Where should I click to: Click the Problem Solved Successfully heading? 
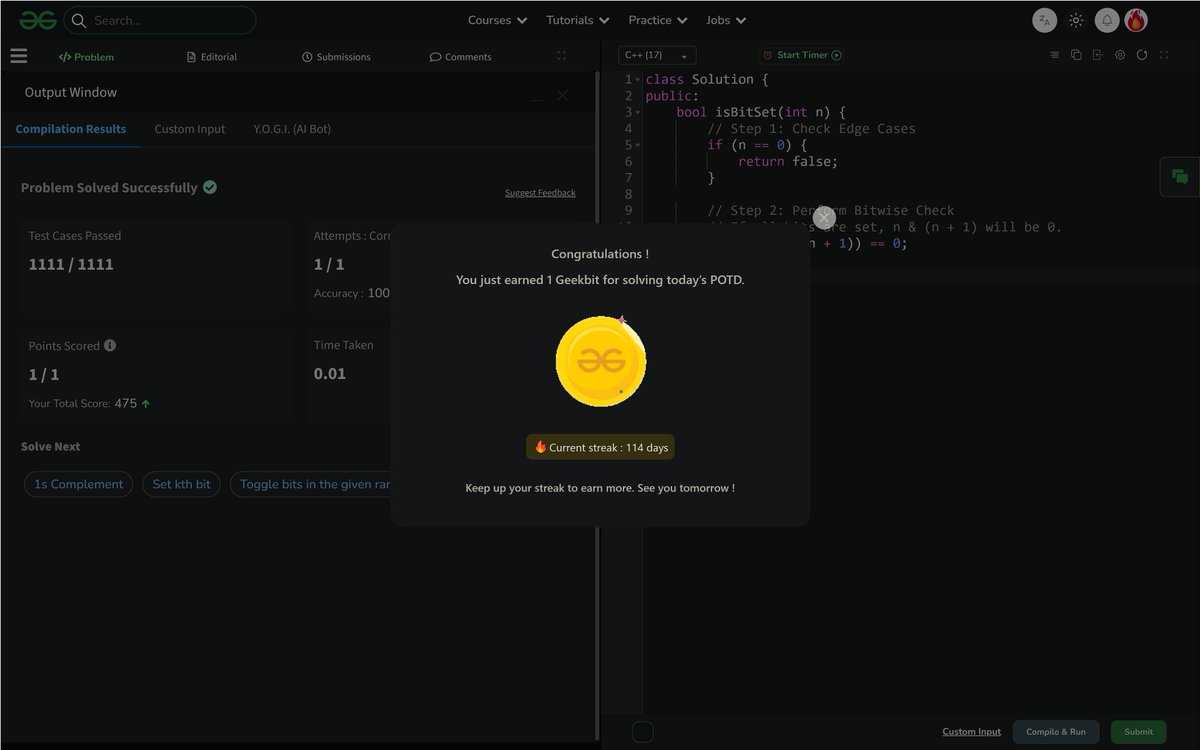(x=109, y=188)
